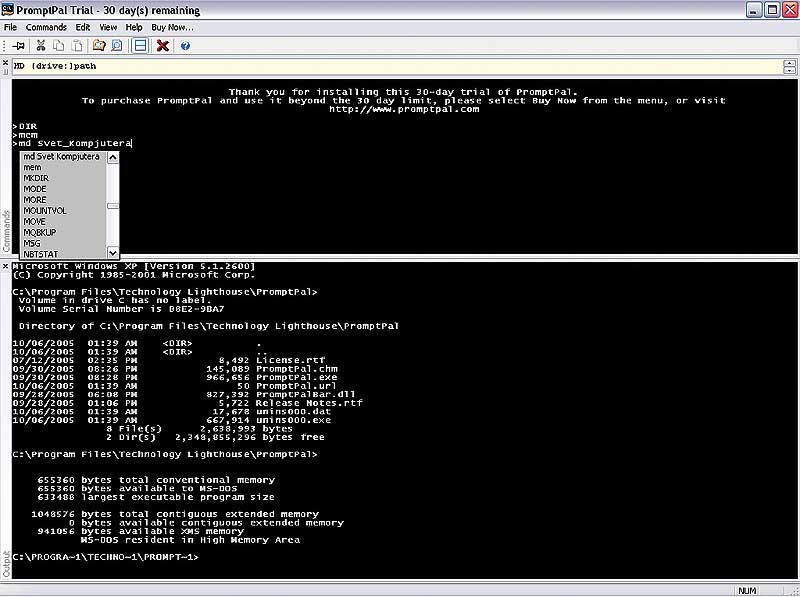
Task: Click the 'PromptPal.chm' filename in the output
Action: (296, 369)
